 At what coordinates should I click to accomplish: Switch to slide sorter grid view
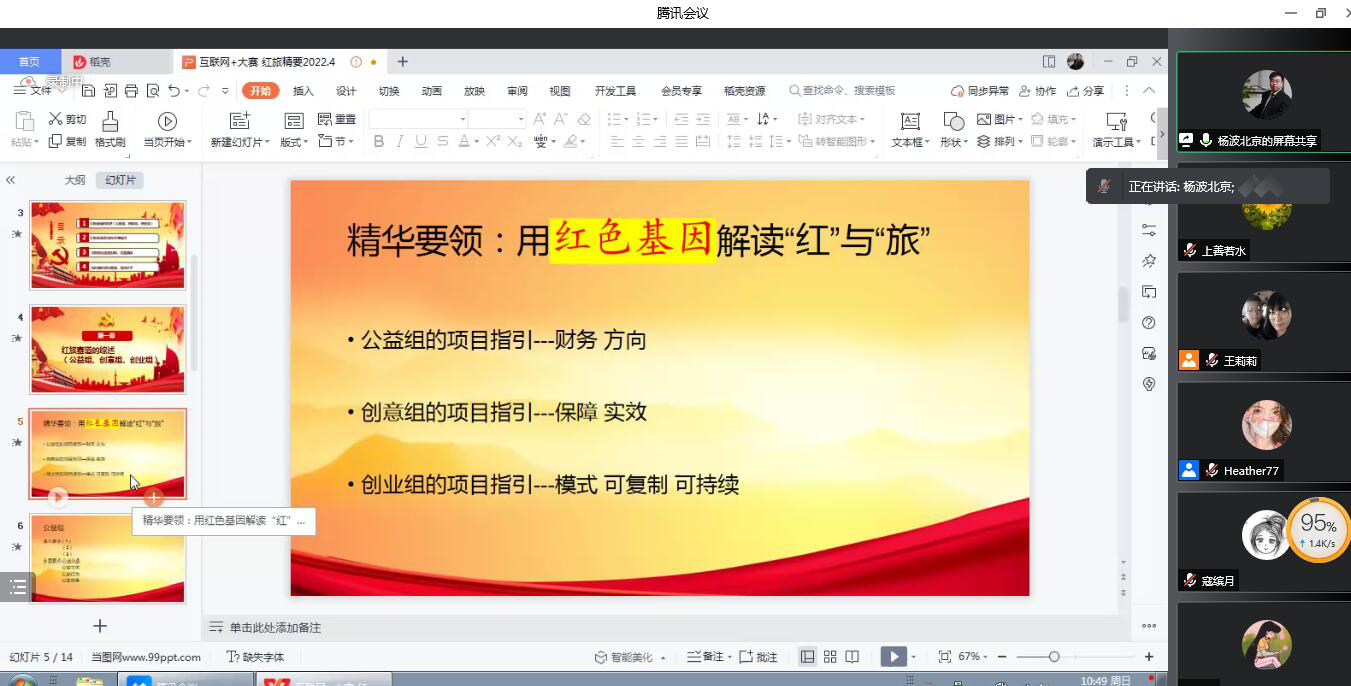pos(830,657)
